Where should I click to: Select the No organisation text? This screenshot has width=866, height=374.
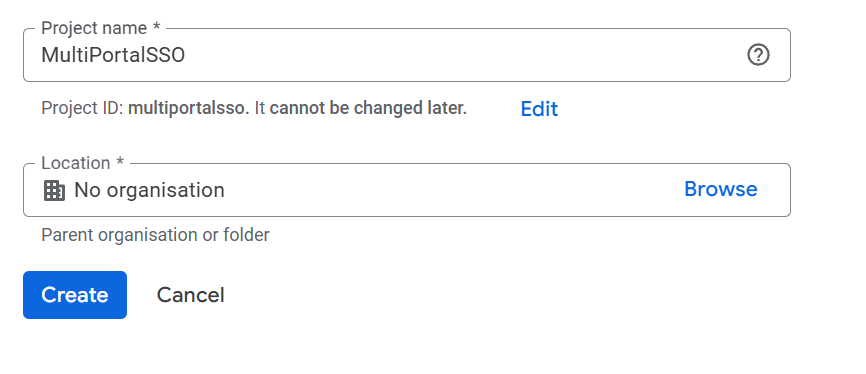149,190
